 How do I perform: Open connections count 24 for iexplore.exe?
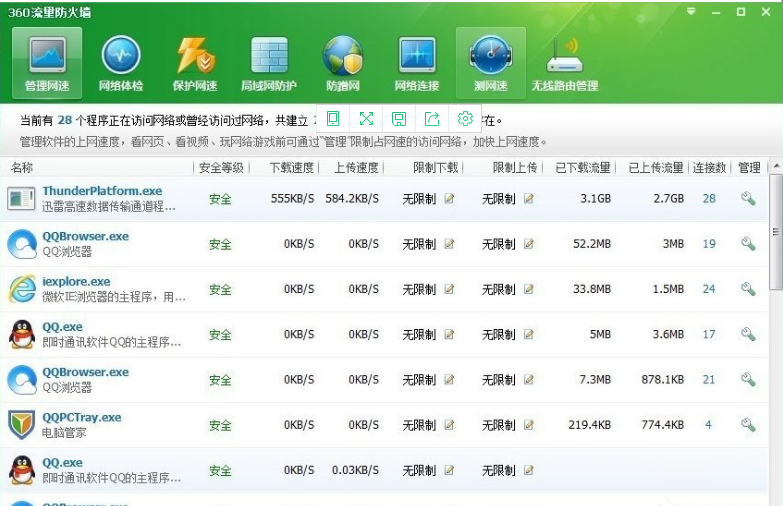709,289
